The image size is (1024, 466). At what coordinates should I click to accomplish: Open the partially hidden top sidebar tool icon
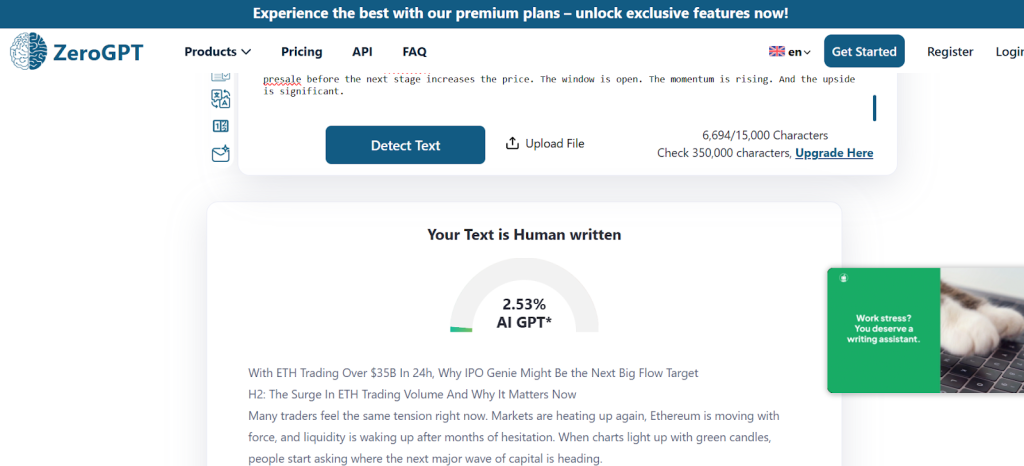221,76
